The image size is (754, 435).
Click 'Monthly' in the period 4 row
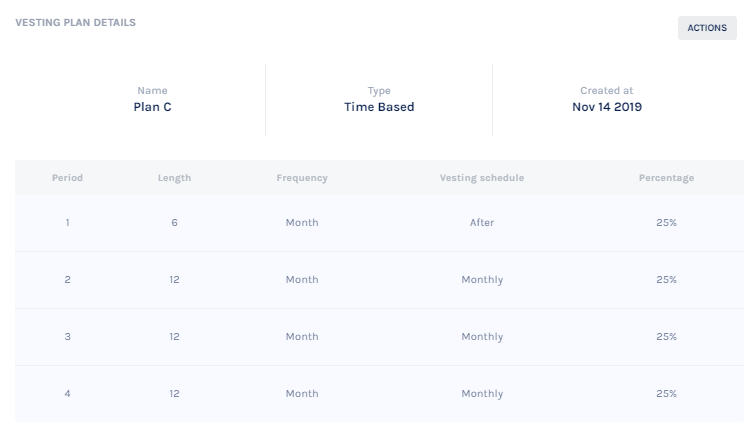pyautogui.click(x=482, y=394)
